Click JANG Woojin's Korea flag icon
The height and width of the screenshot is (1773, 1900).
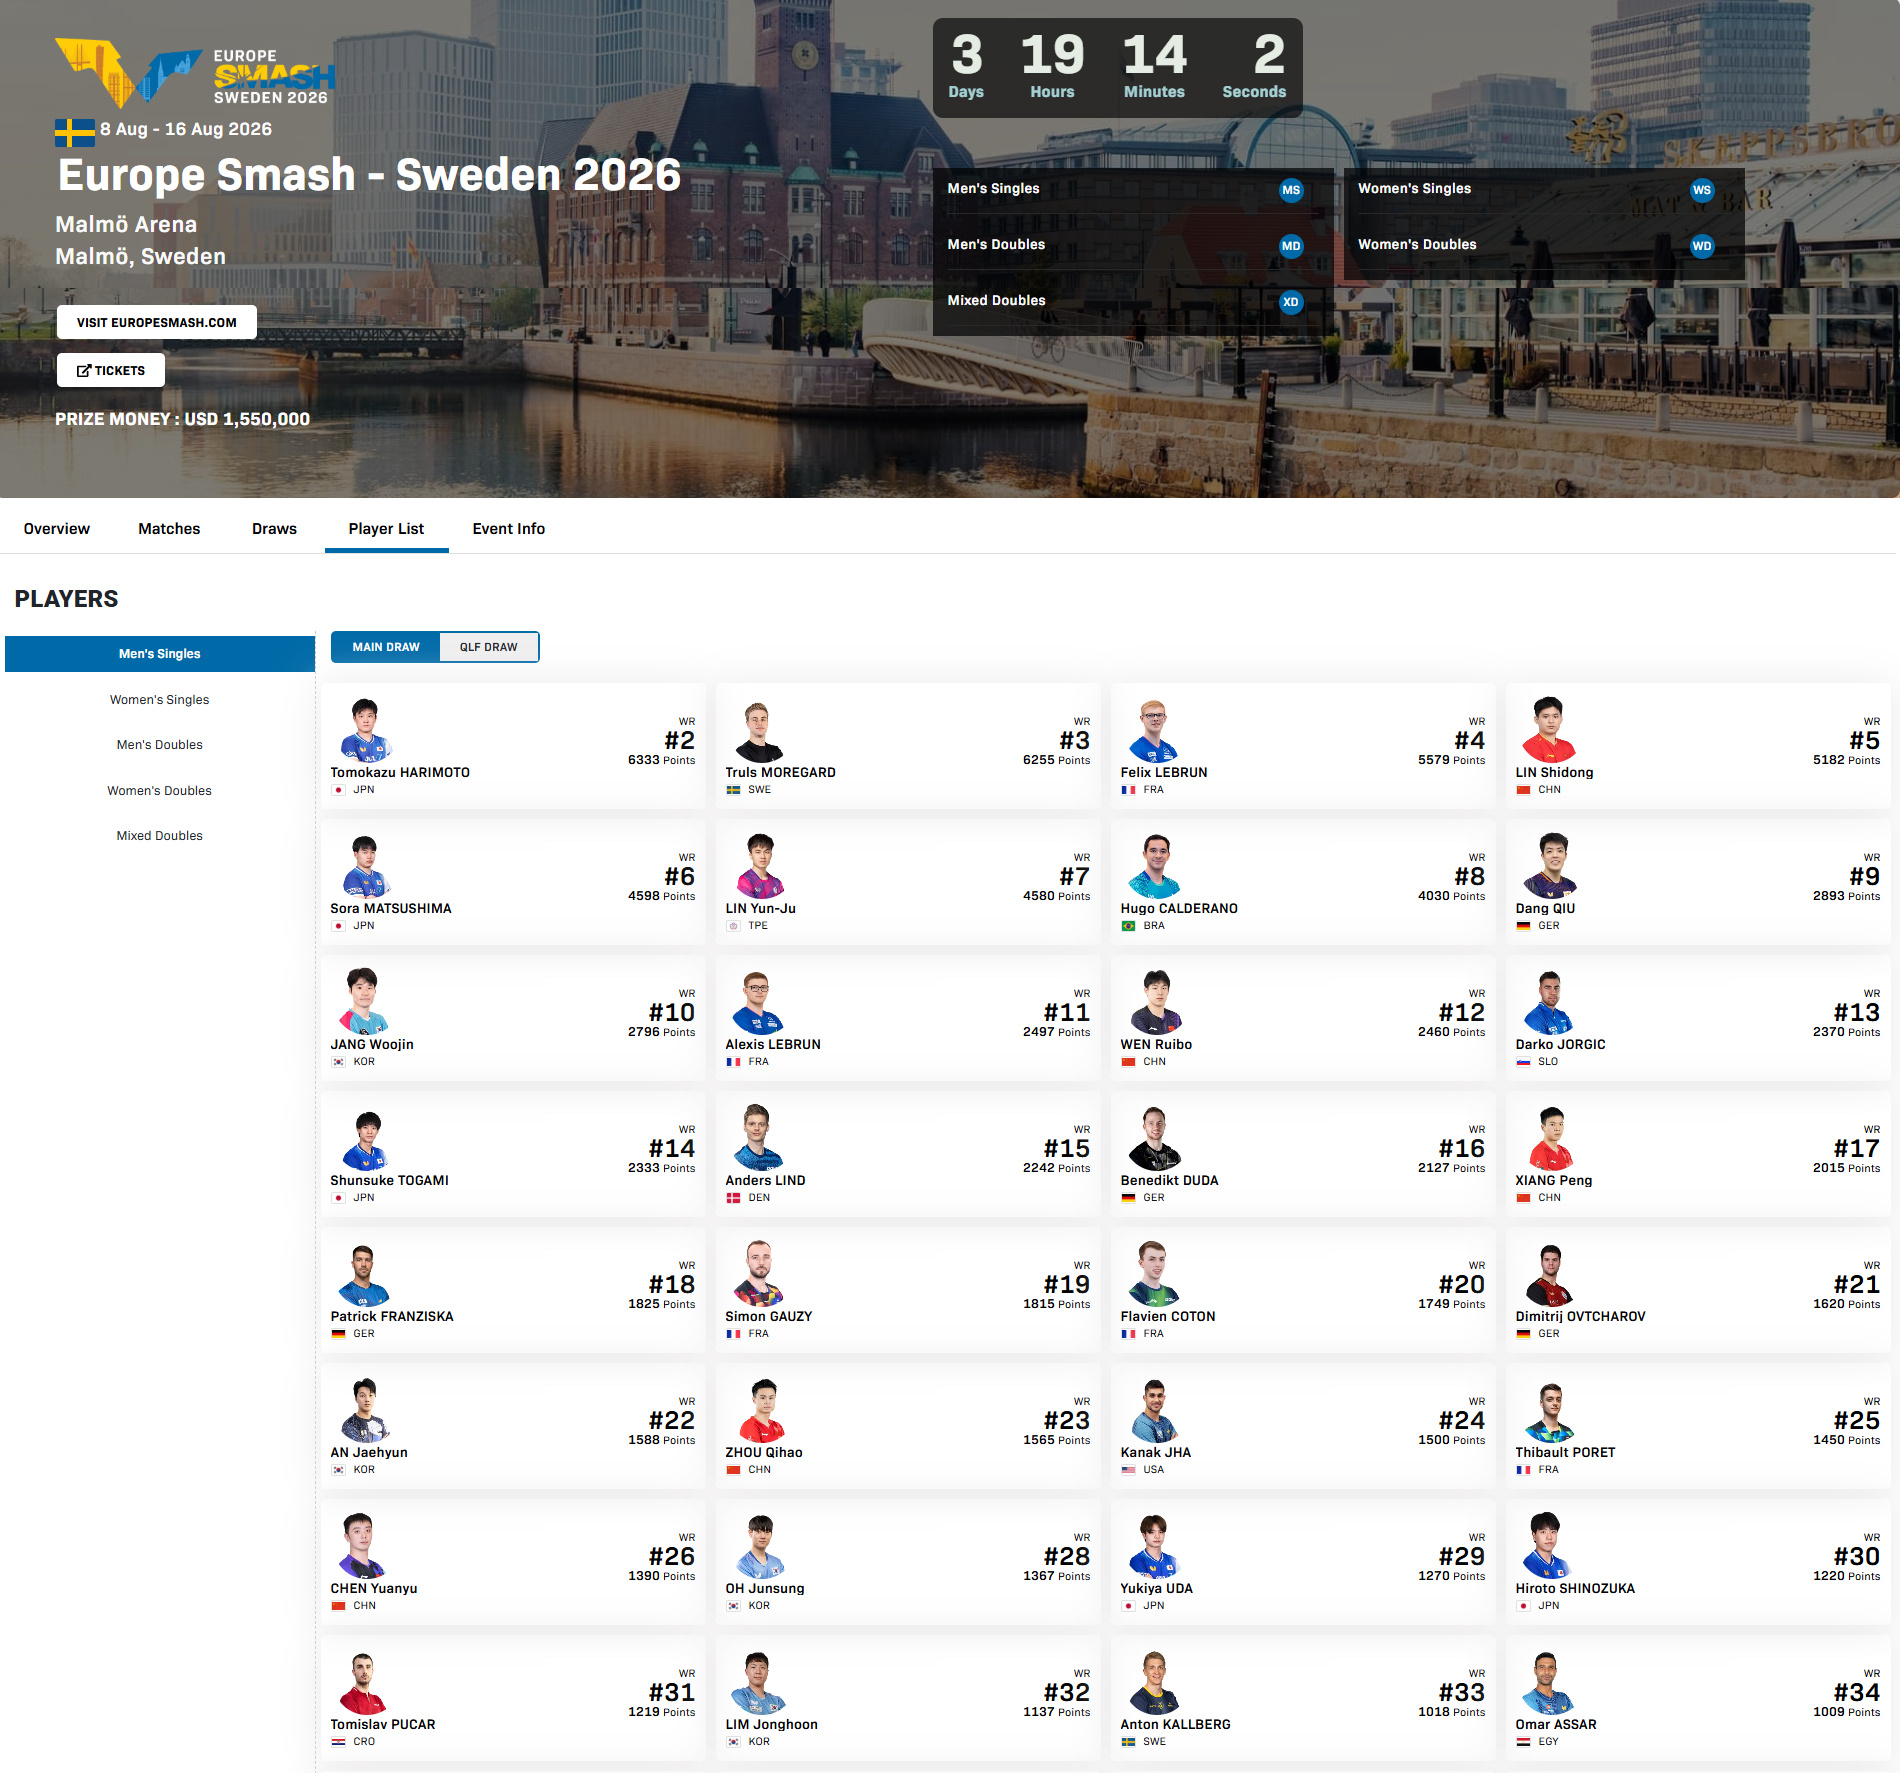(x=339, y=1062)
